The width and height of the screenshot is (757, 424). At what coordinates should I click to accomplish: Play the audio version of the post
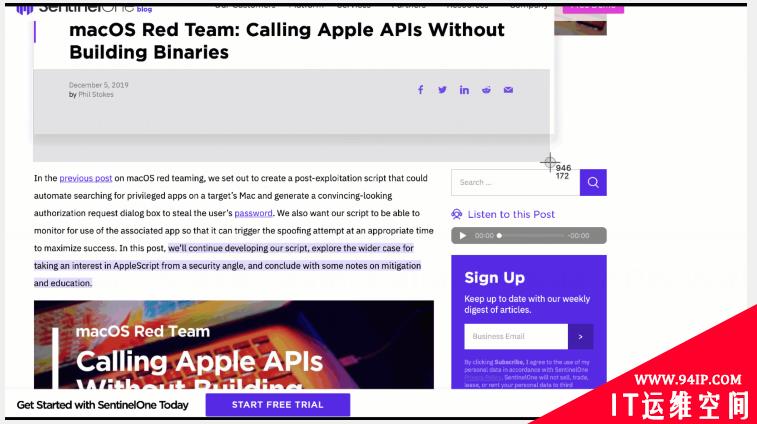[463, 236]
